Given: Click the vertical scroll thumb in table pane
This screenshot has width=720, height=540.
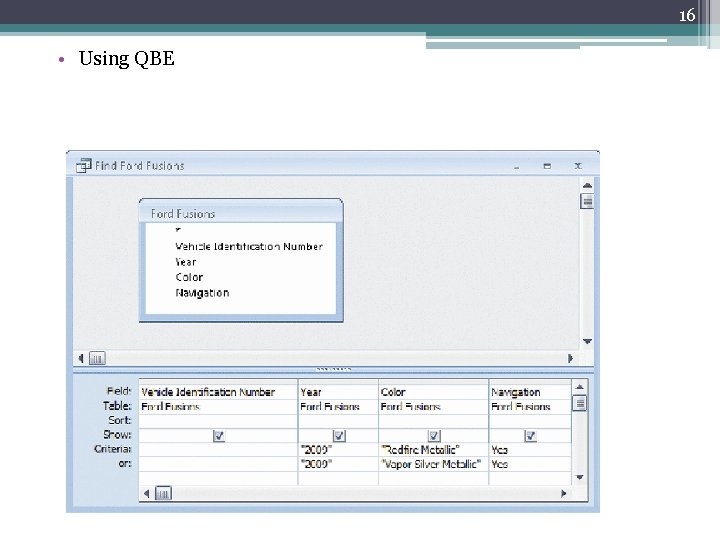Looking at the screenshot, I should click(587, 201).
